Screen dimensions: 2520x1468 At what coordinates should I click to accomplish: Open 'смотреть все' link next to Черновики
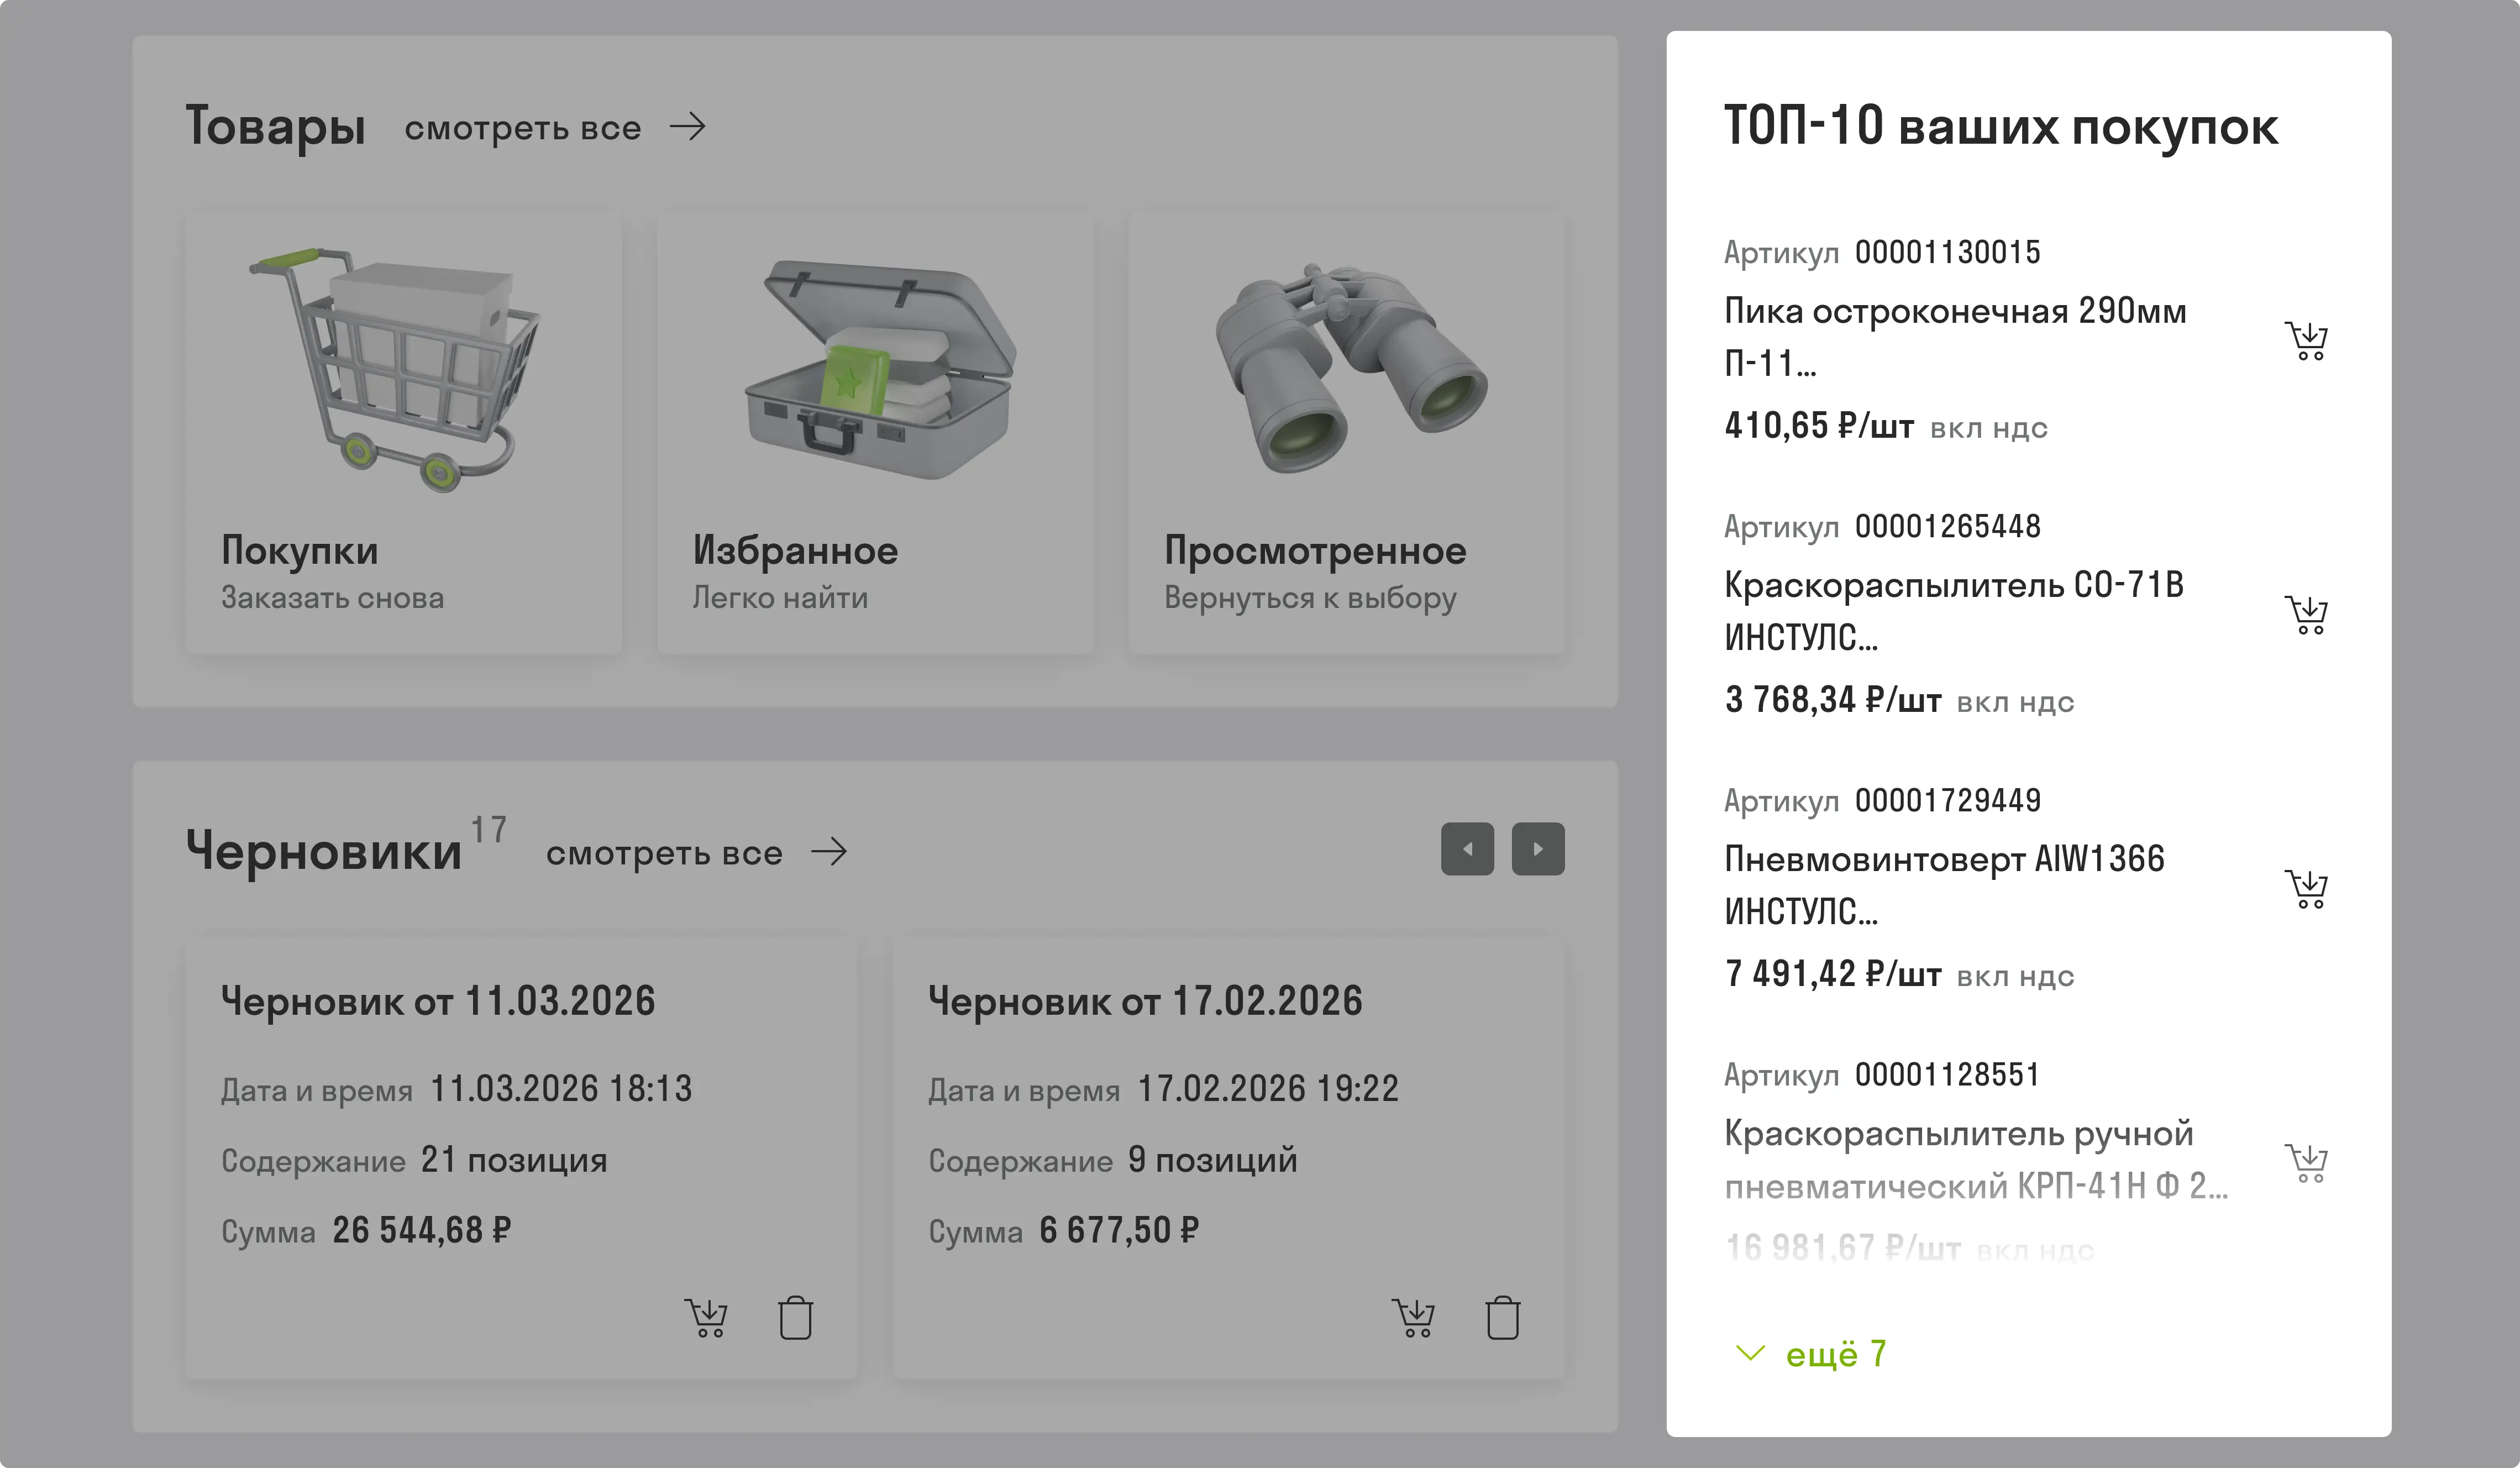coord(664,853)
